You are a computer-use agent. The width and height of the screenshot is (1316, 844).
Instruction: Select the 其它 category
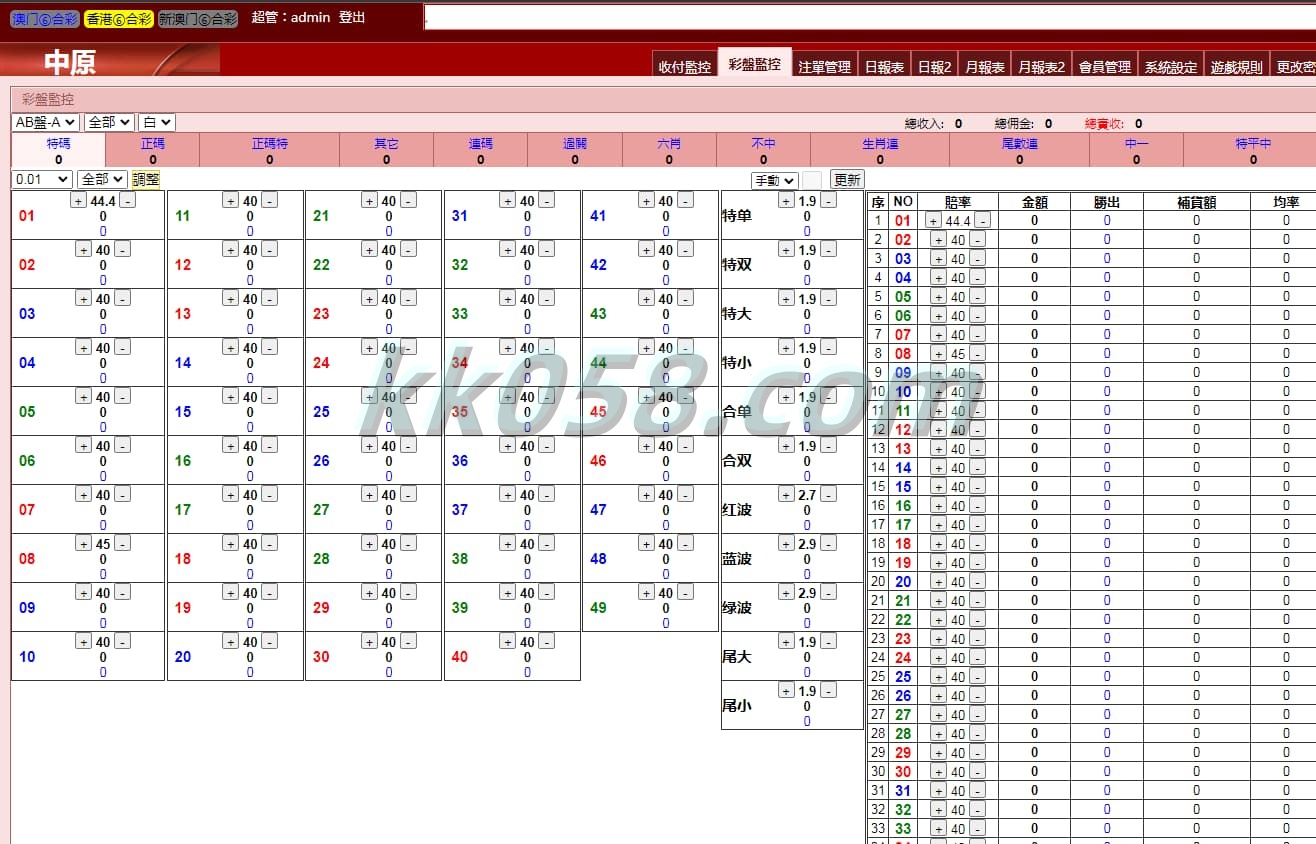pos(387,144)
